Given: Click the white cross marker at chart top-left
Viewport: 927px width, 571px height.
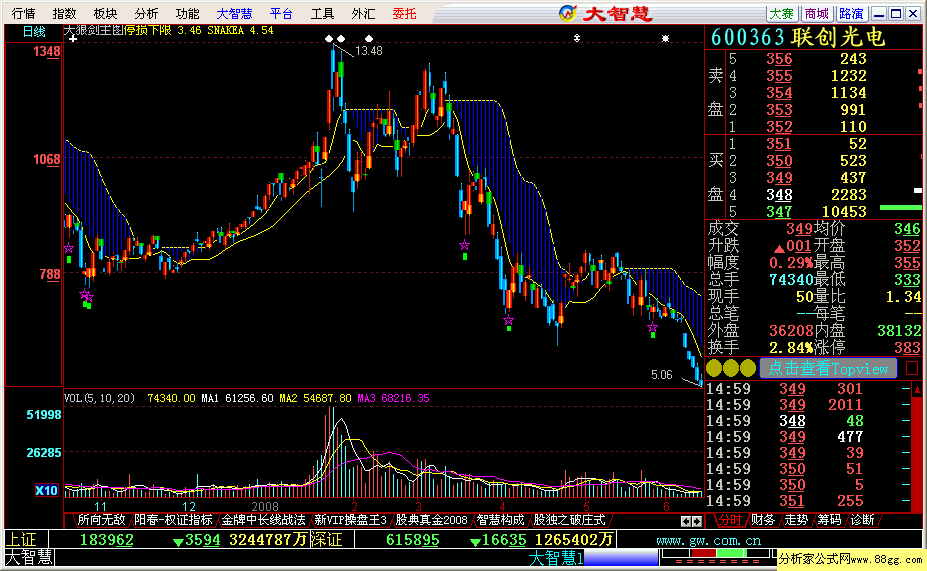Looking at the screenshot, I should pos(73,38).
